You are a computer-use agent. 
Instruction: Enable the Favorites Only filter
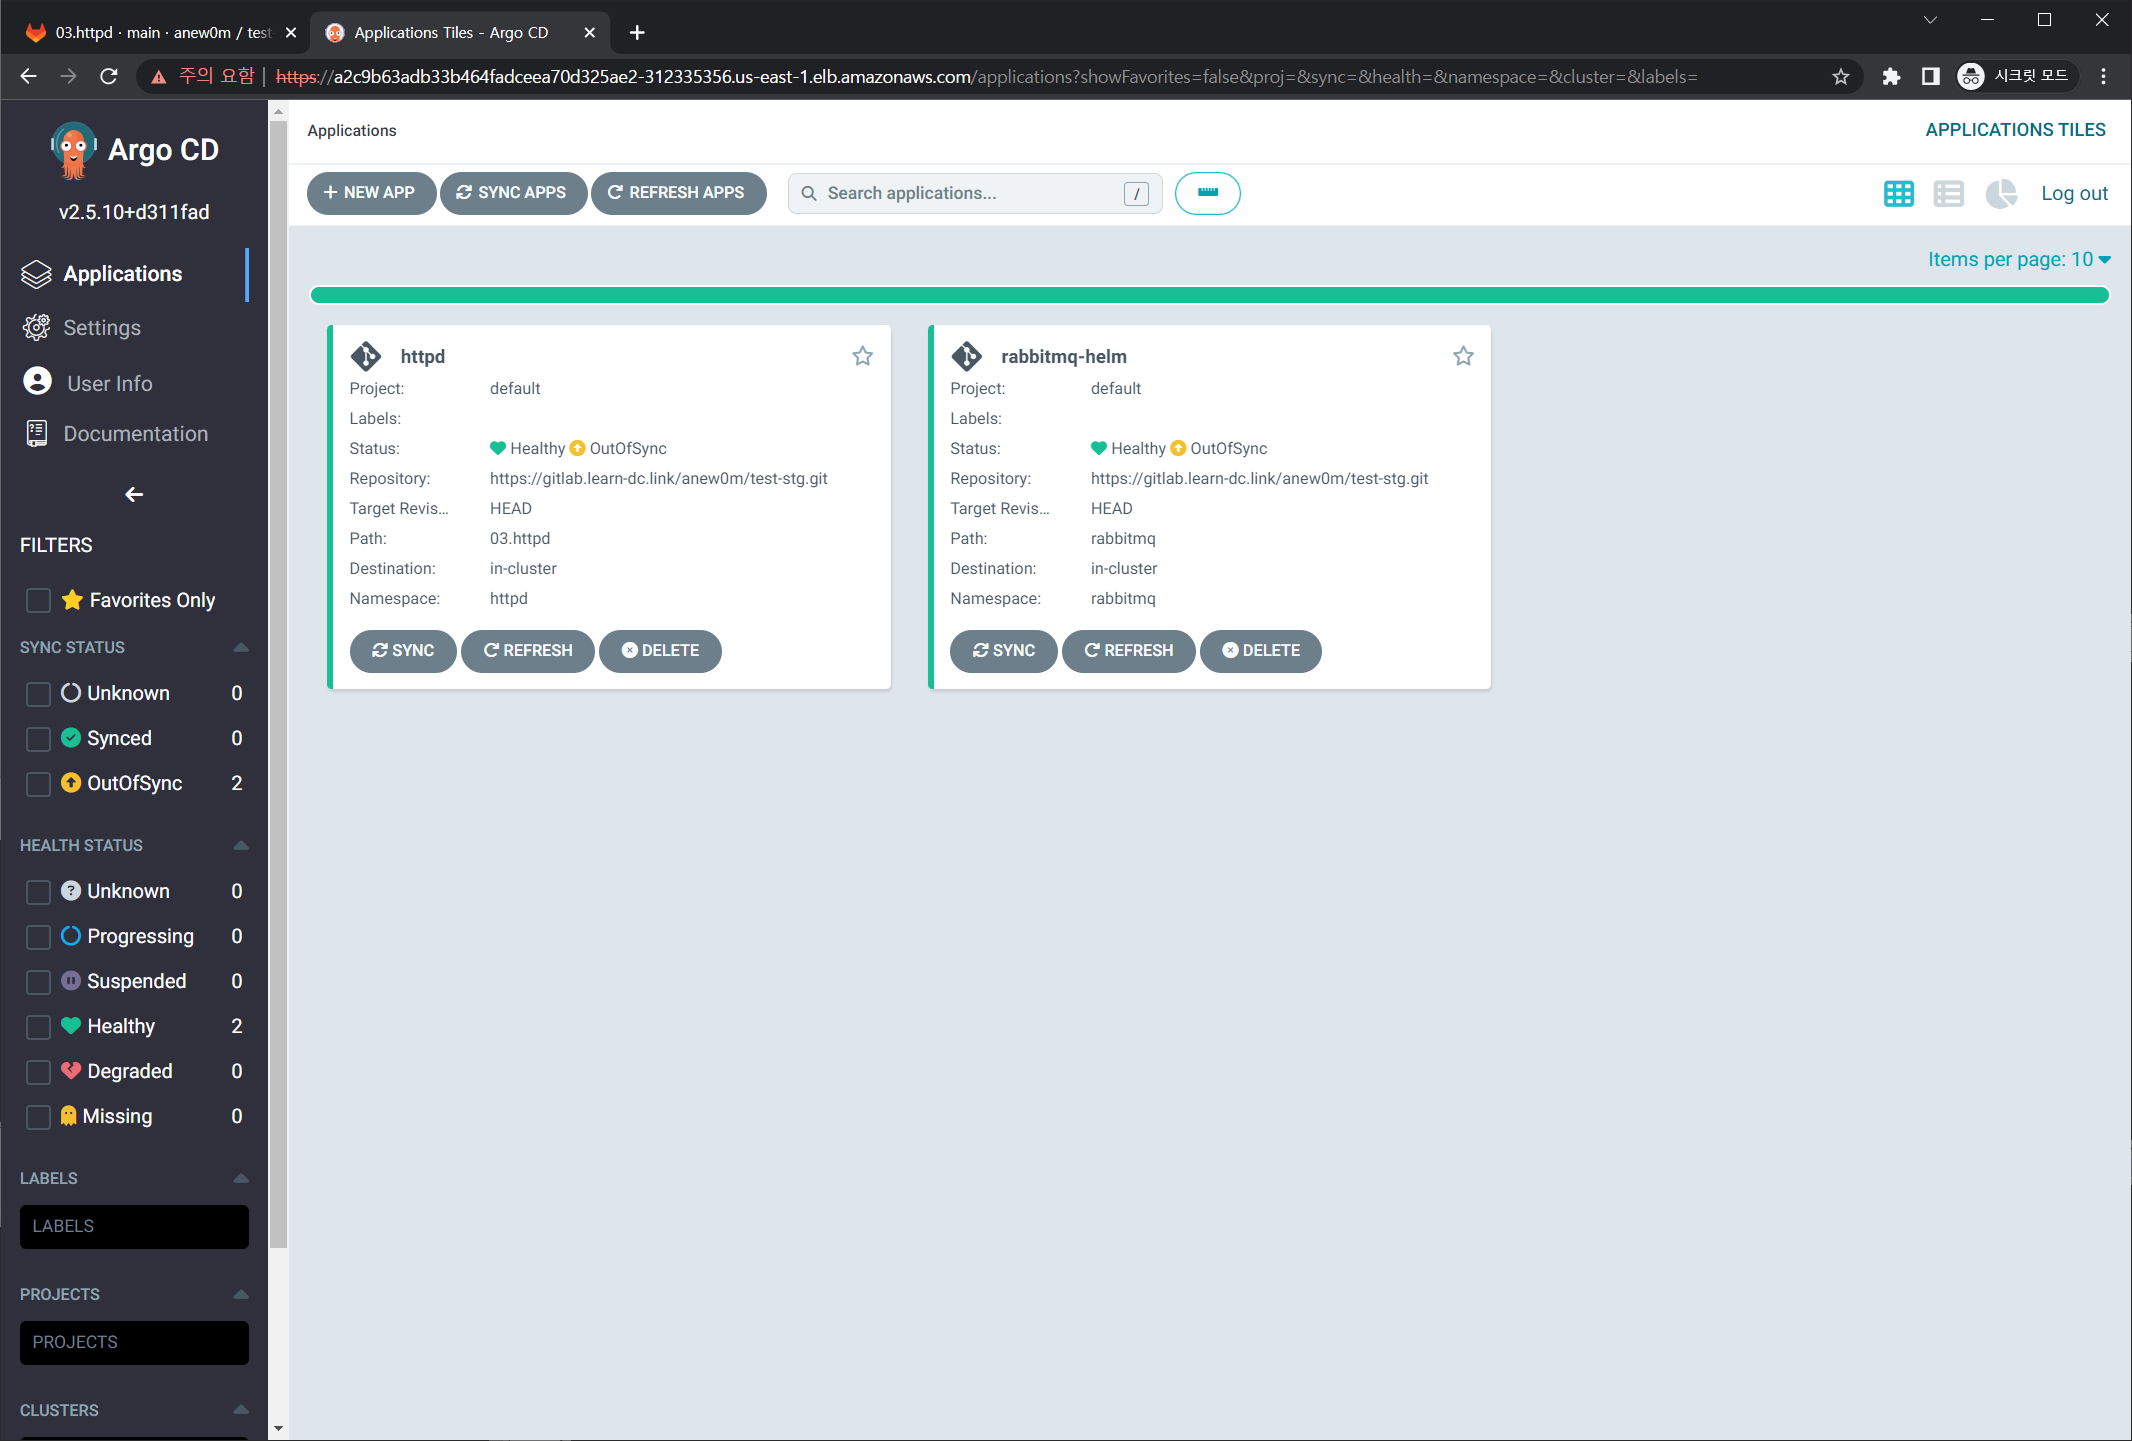[x=38, y=600]
